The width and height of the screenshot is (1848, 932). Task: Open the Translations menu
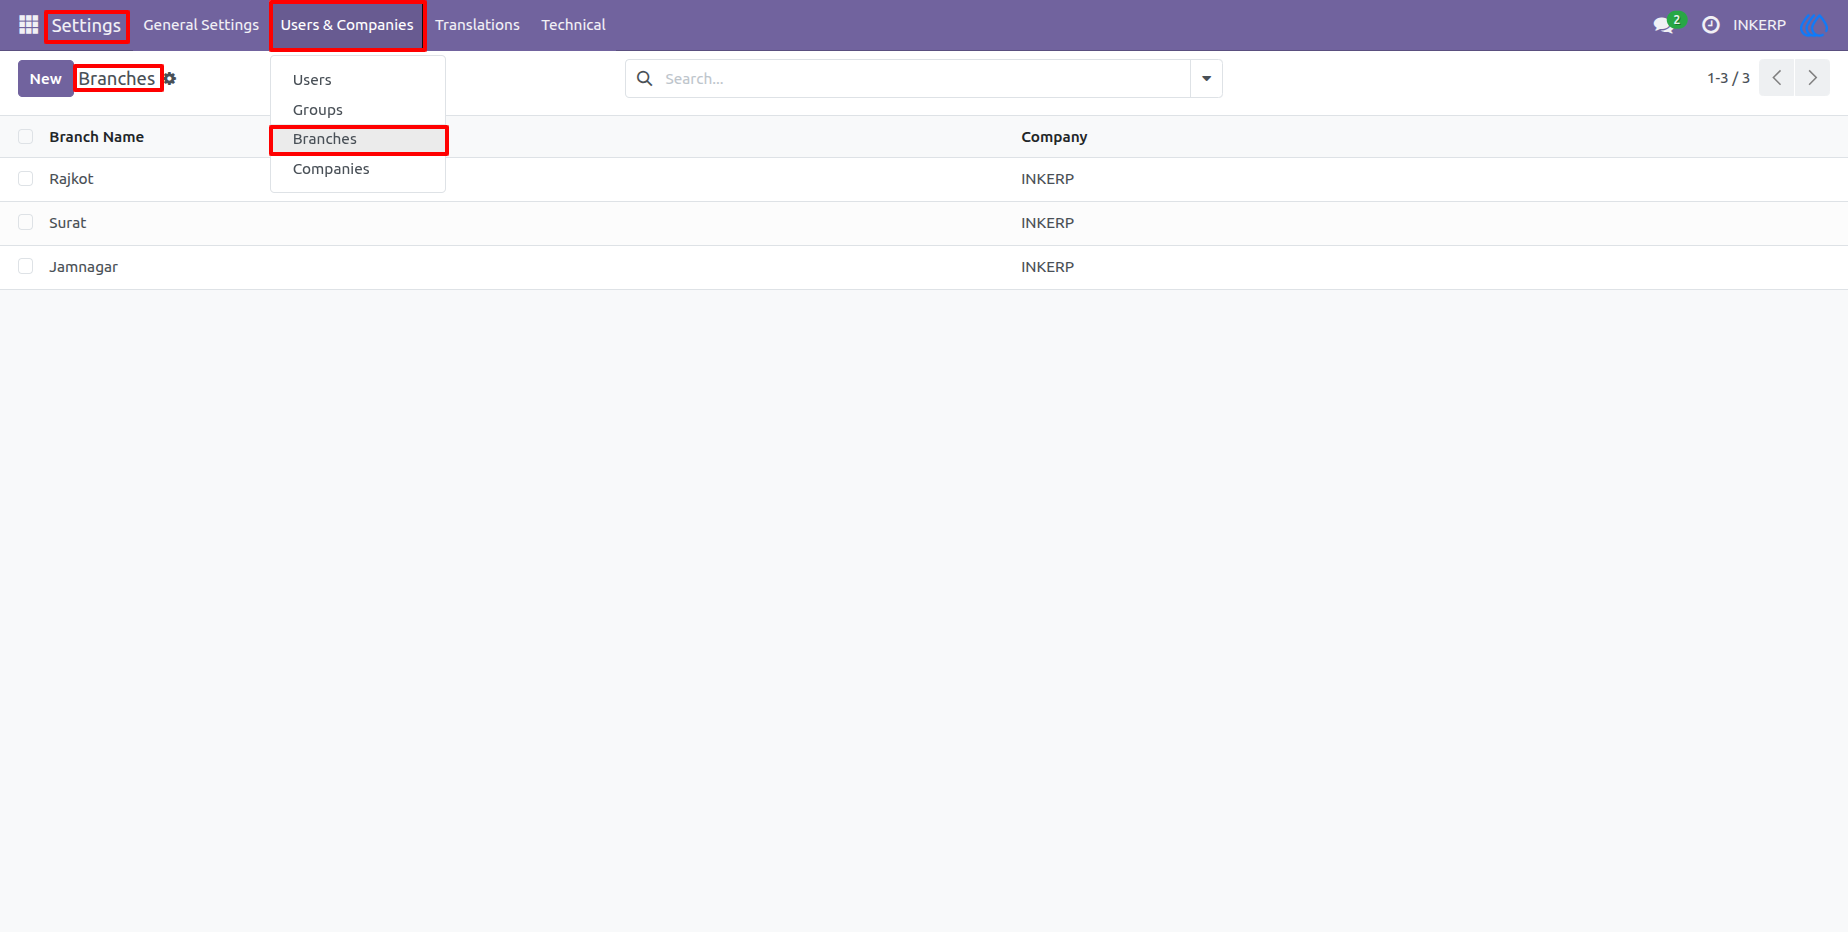pyautogui.click(x=477, y=25)
